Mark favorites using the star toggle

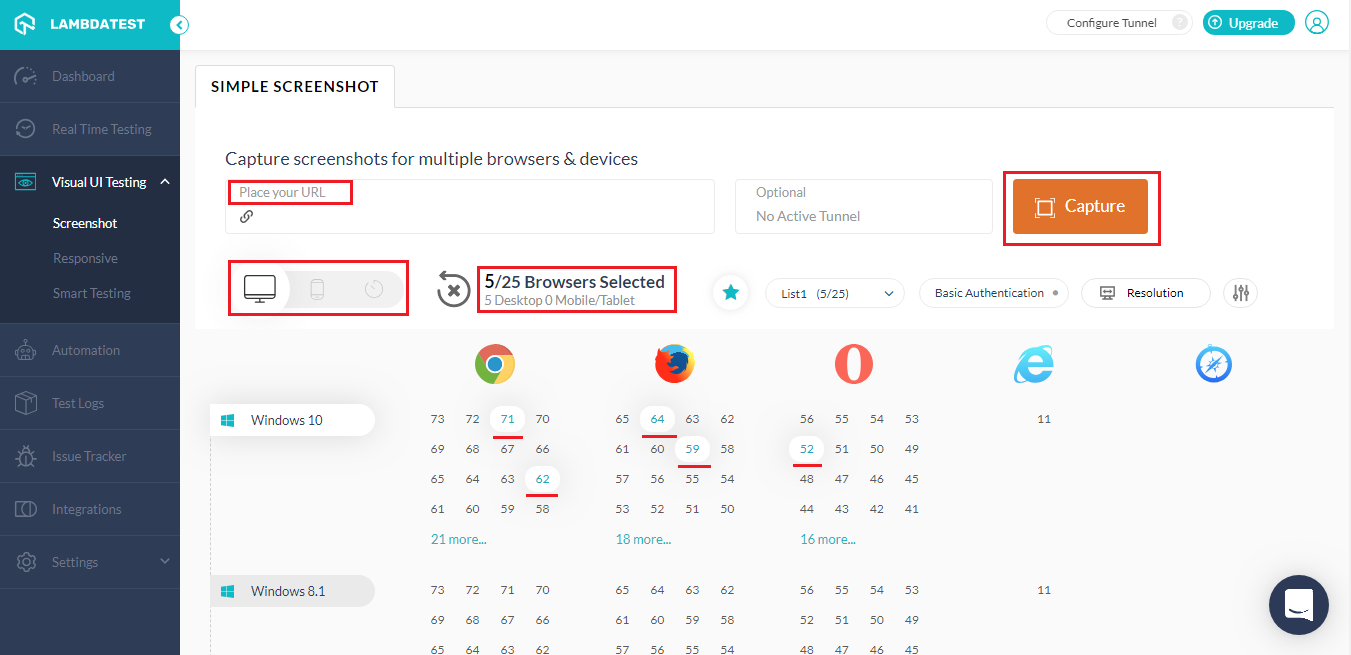[x=730, y=292]
